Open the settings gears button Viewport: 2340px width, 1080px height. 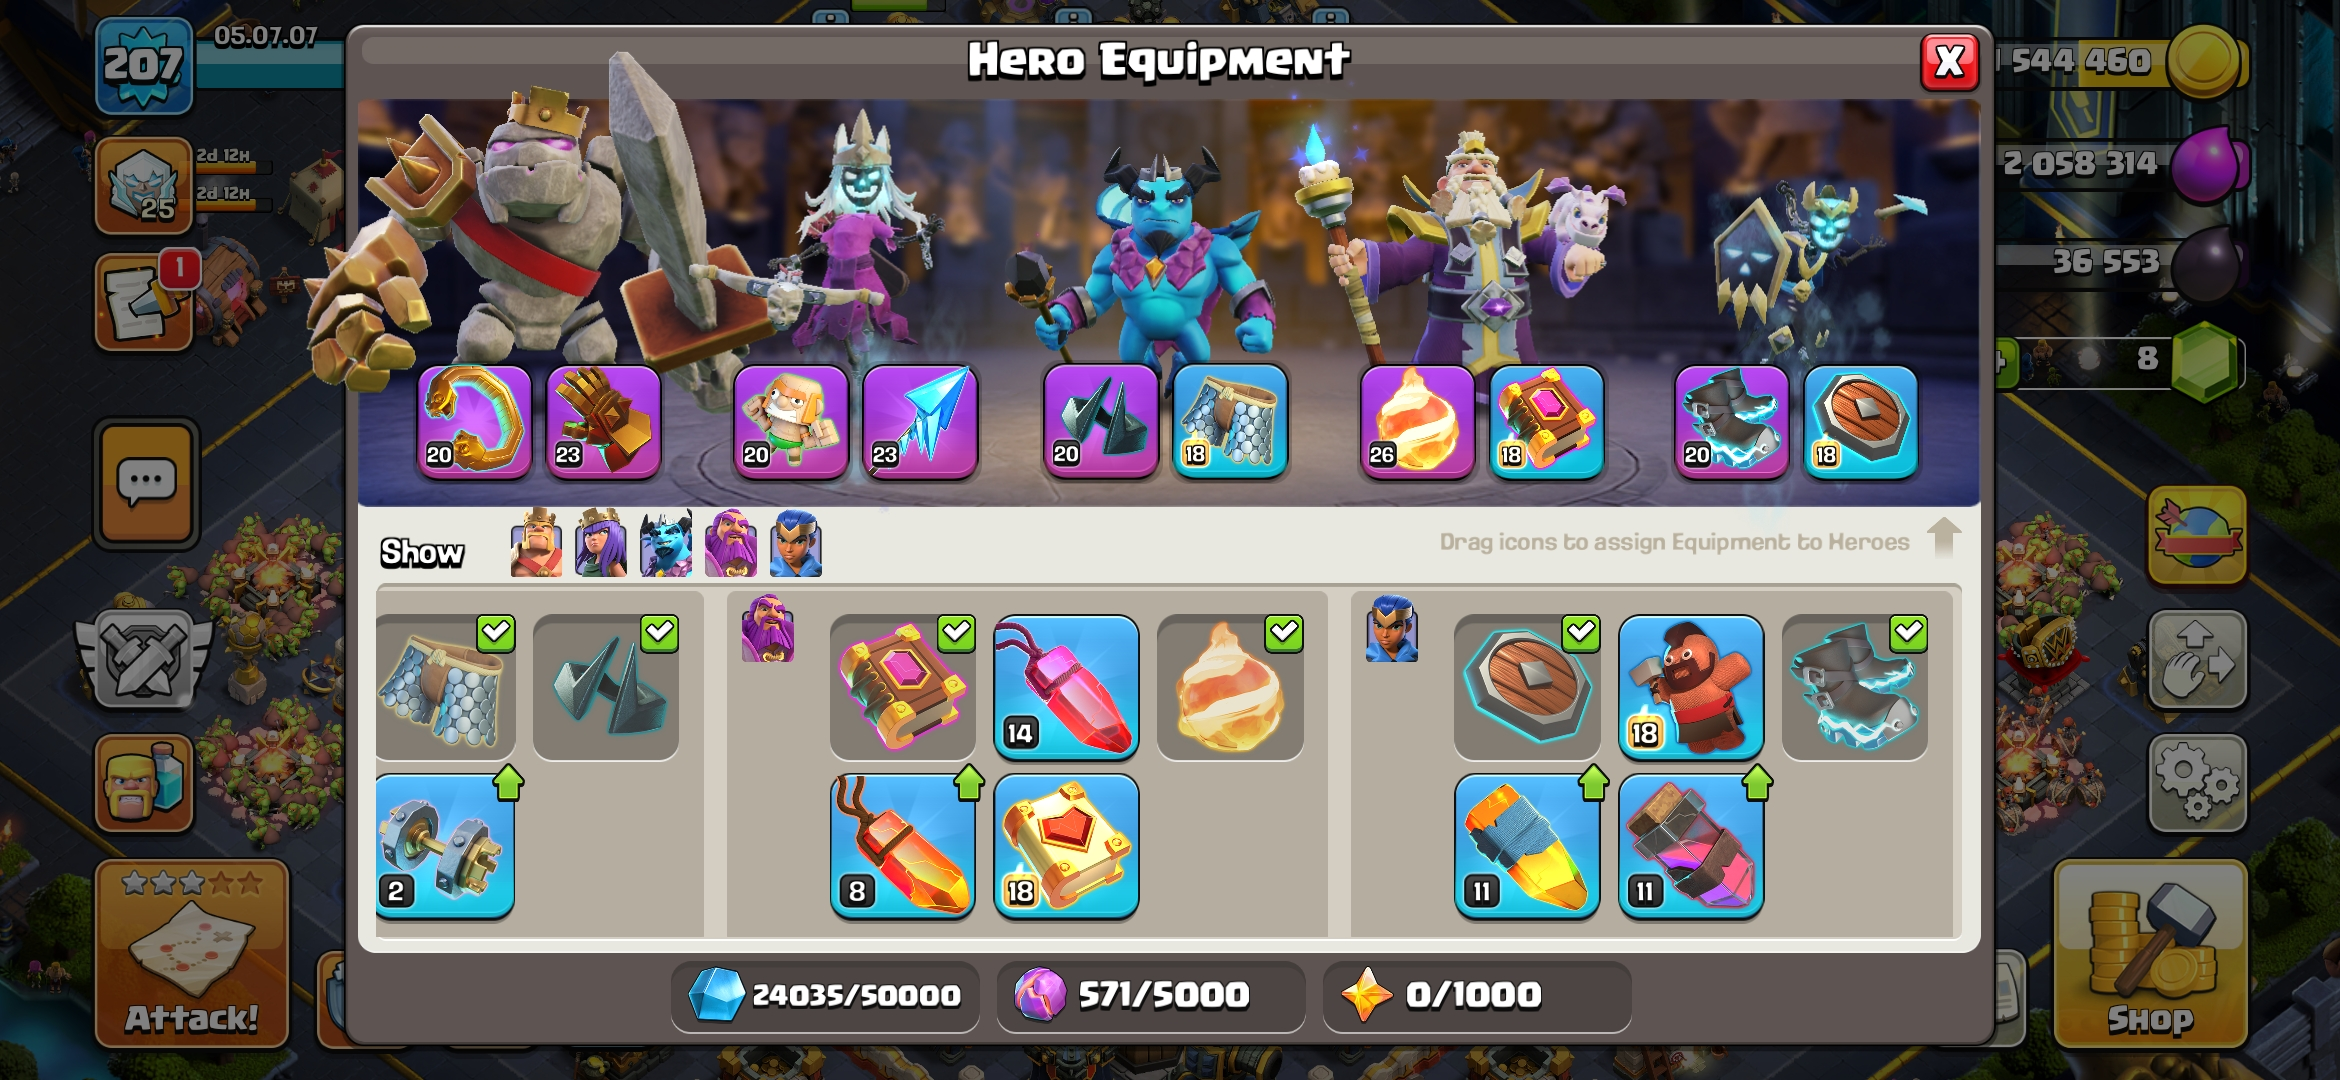point(2197,783)
